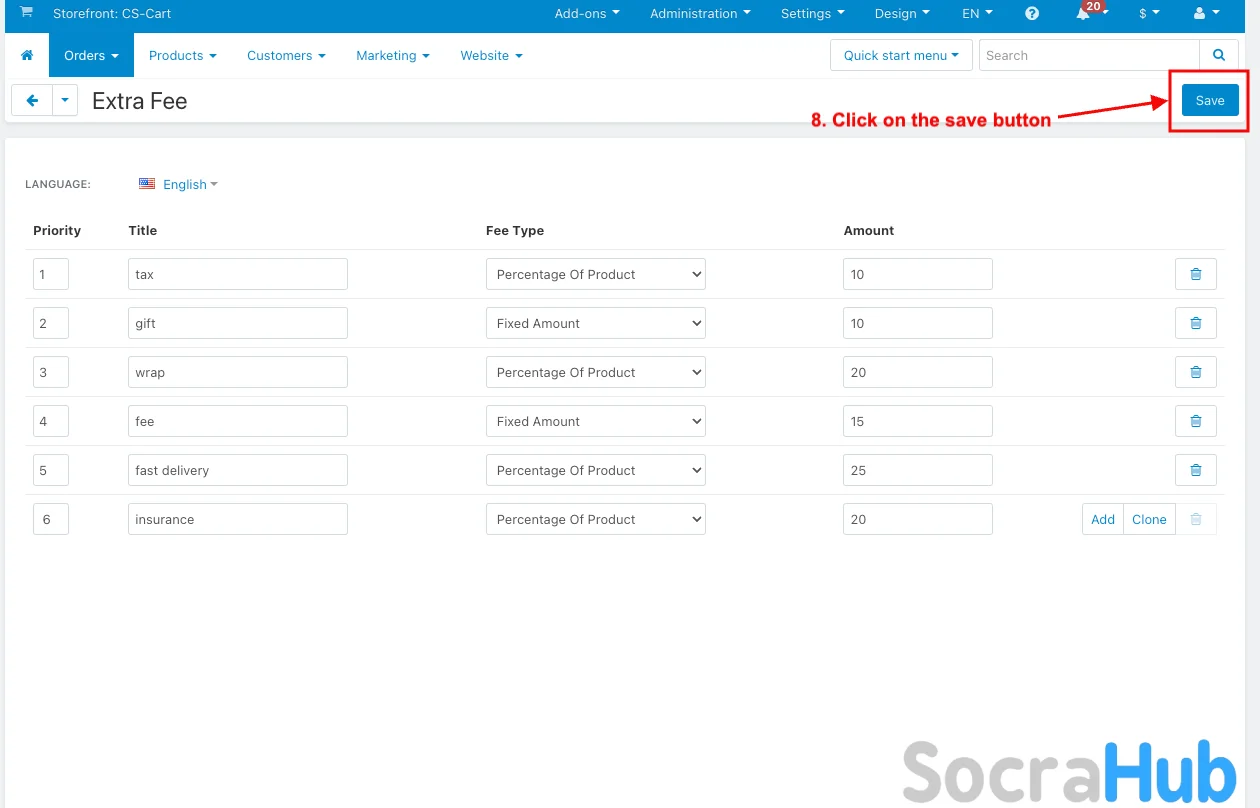Open the Quick start menu dropdown

[x=900, y=56]
